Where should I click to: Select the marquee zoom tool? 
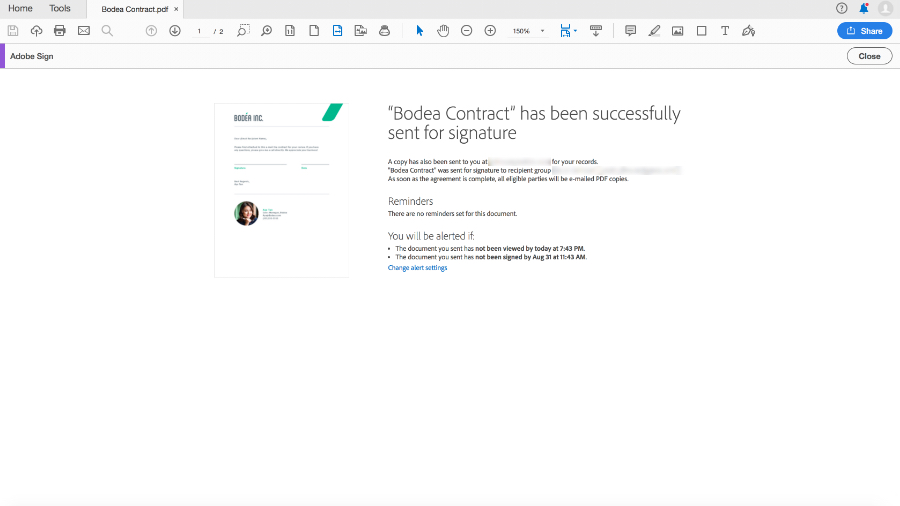tap(243, 30)
